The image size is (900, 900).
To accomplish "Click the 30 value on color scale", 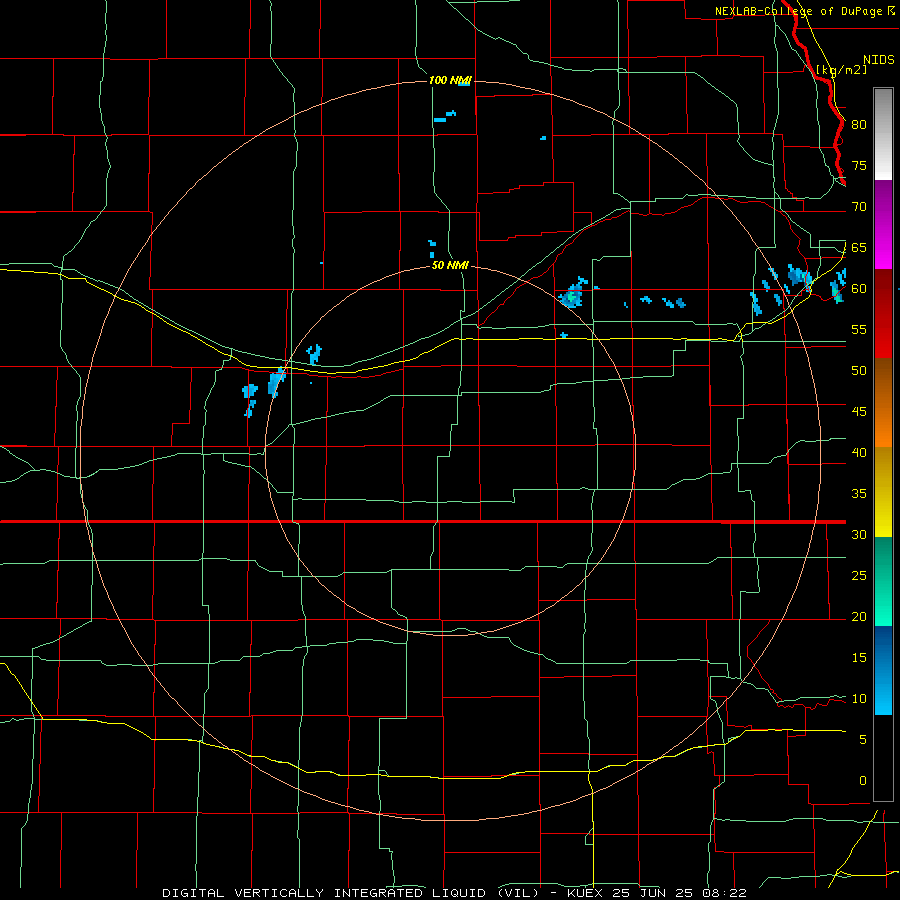I will (x=859, y=534).
